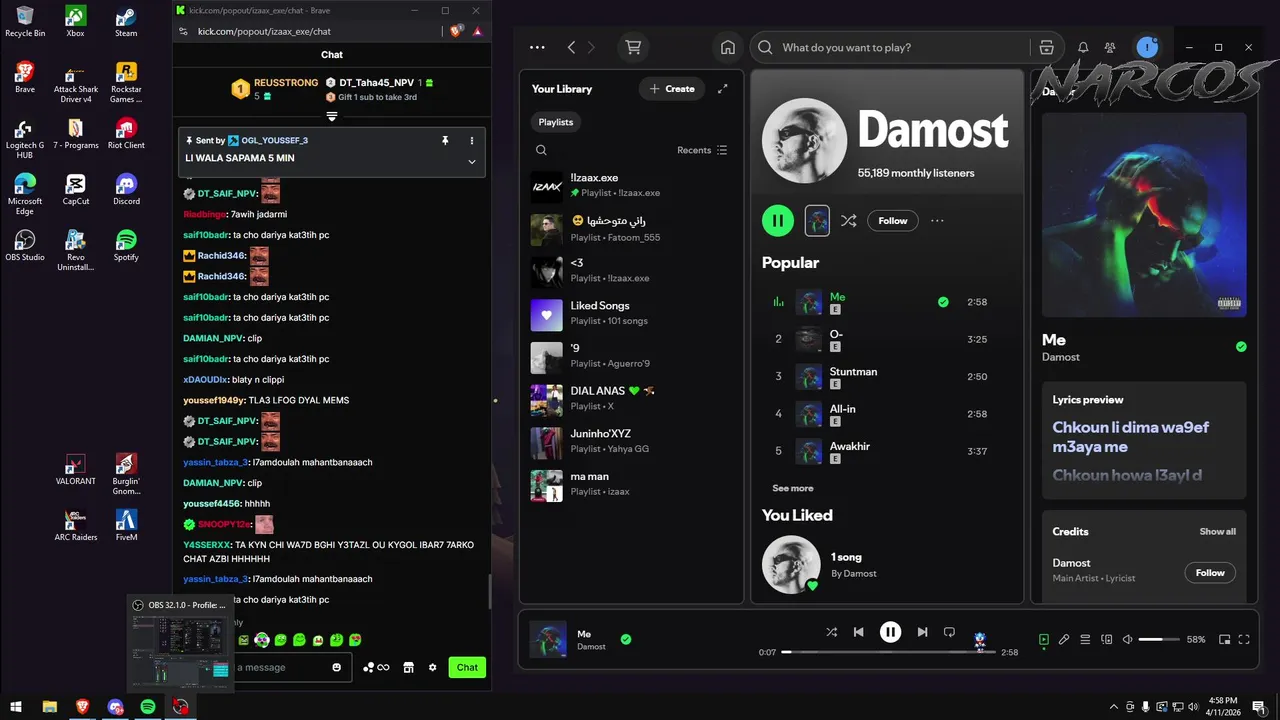Open Liked Songs playlist
The height and width of the screenshot is (720, 1280).
631,313
